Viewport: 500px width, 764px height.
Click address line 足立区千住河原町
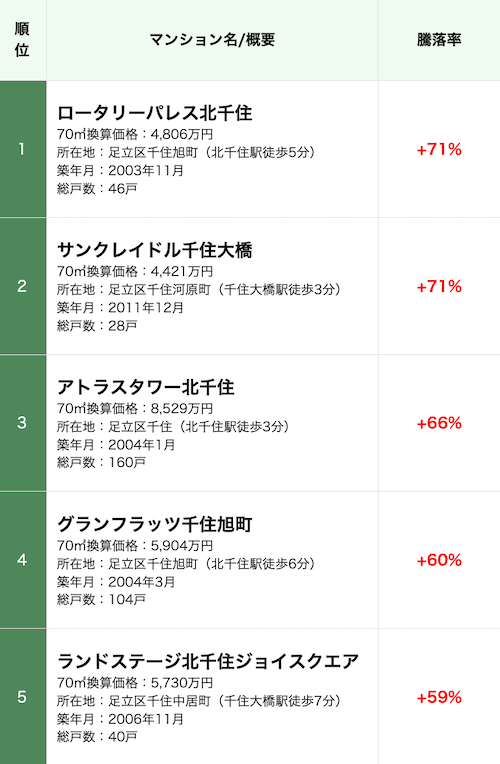pyautogui.click(x=199, y=289)
